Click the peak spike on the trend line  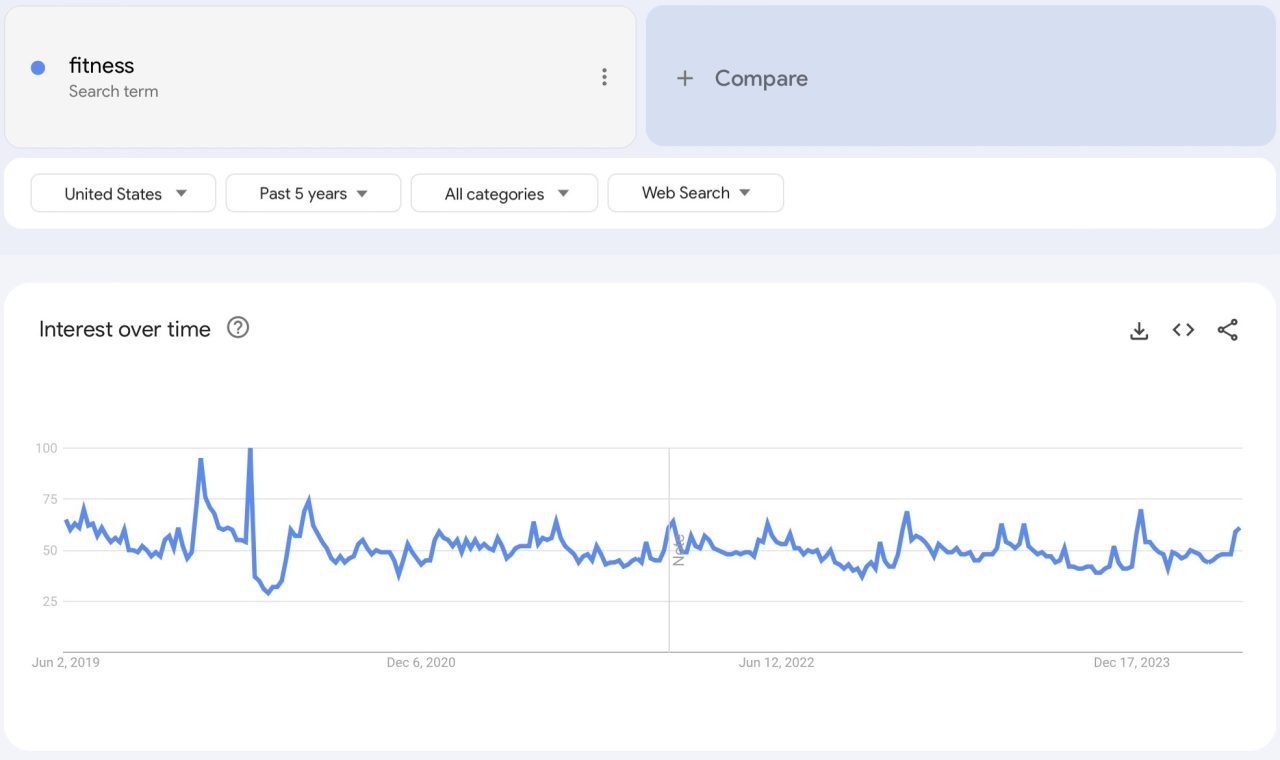tap(250, 450)
